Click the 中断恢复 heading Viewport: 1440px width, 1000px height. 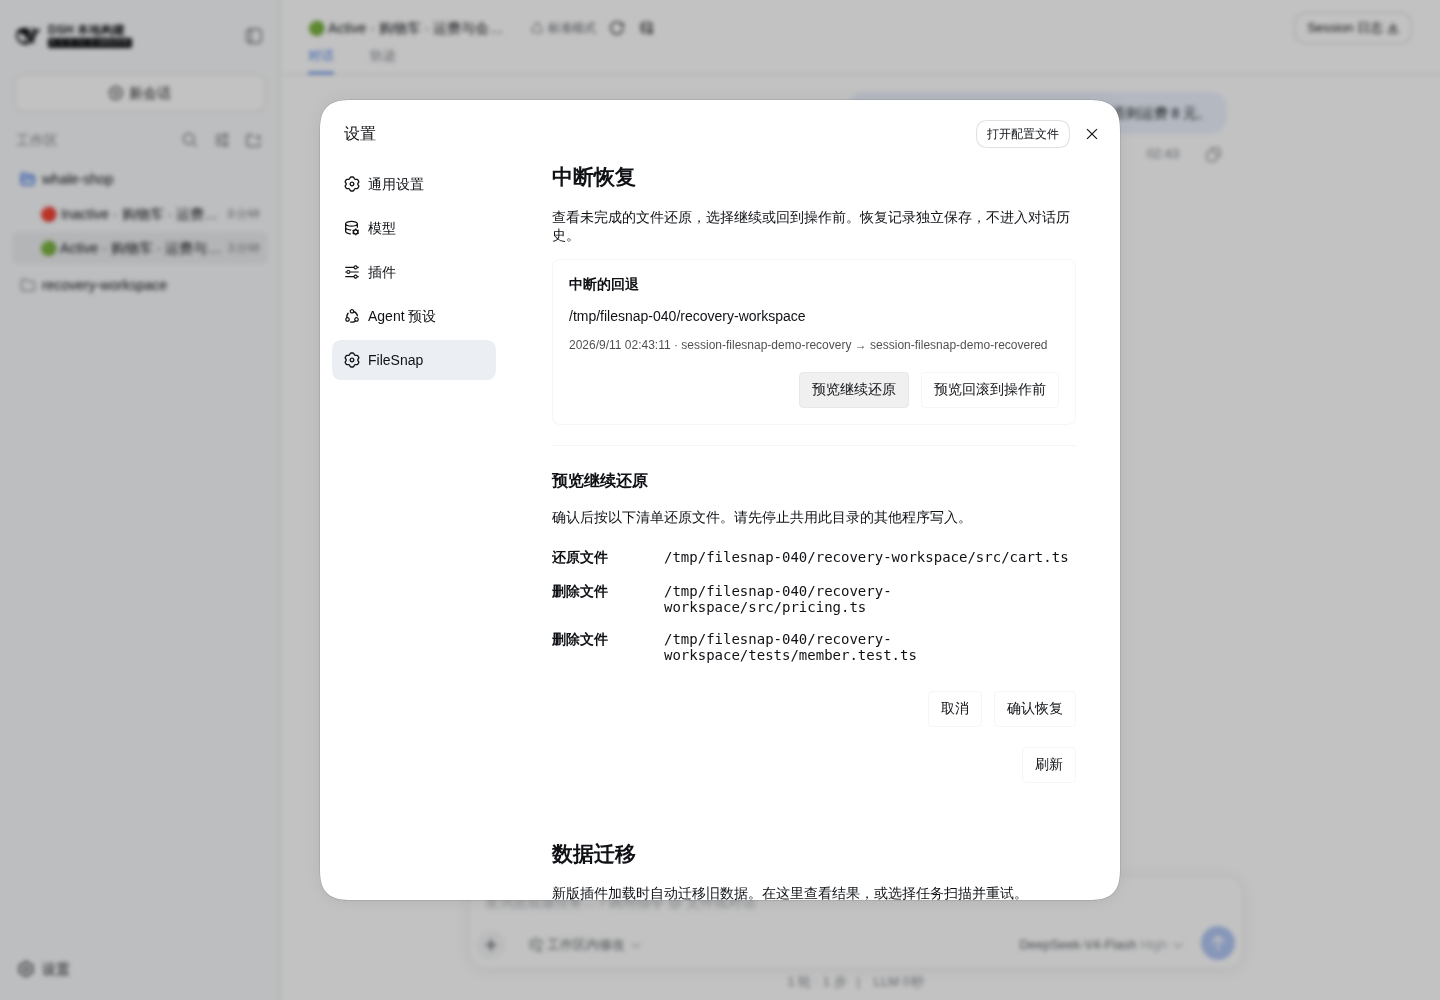[594, 178]
